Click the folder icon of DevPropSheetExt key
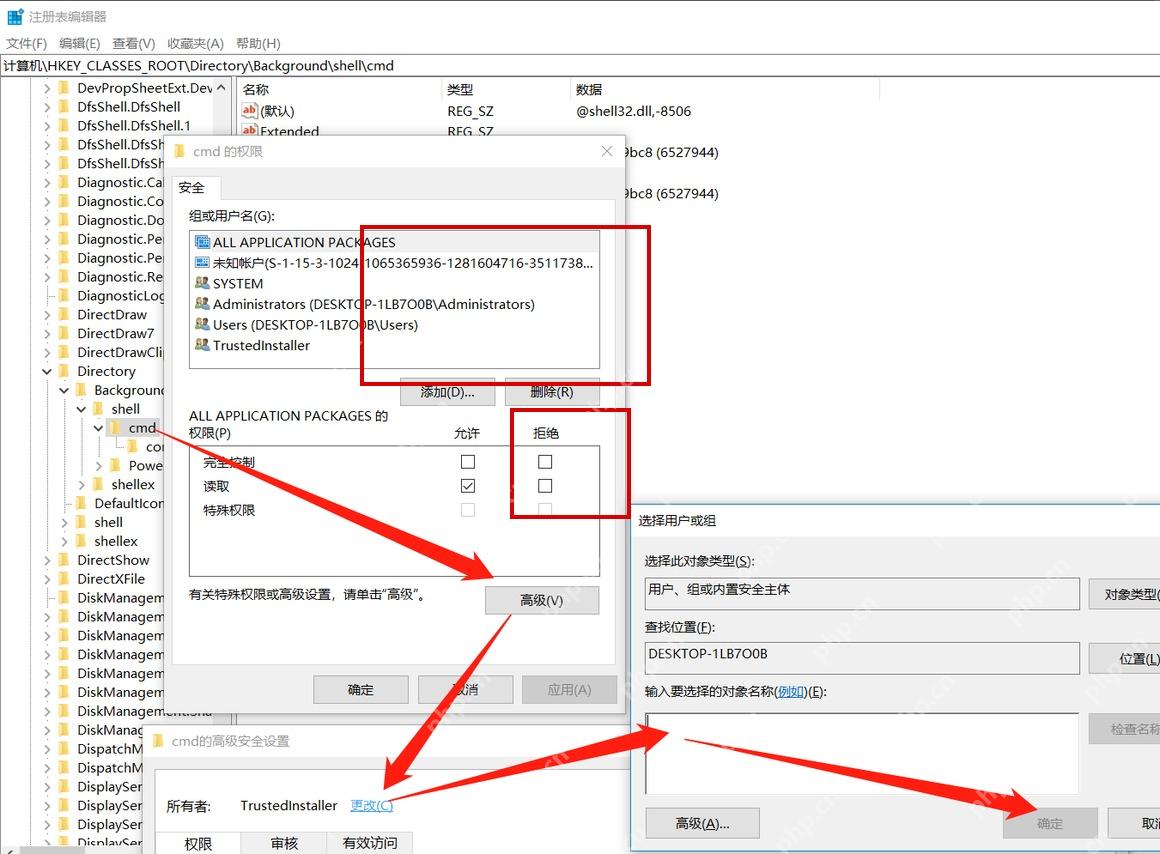The height and width of the screenshot is (854, 1160). pyautogui.click(x=64, y=87)
